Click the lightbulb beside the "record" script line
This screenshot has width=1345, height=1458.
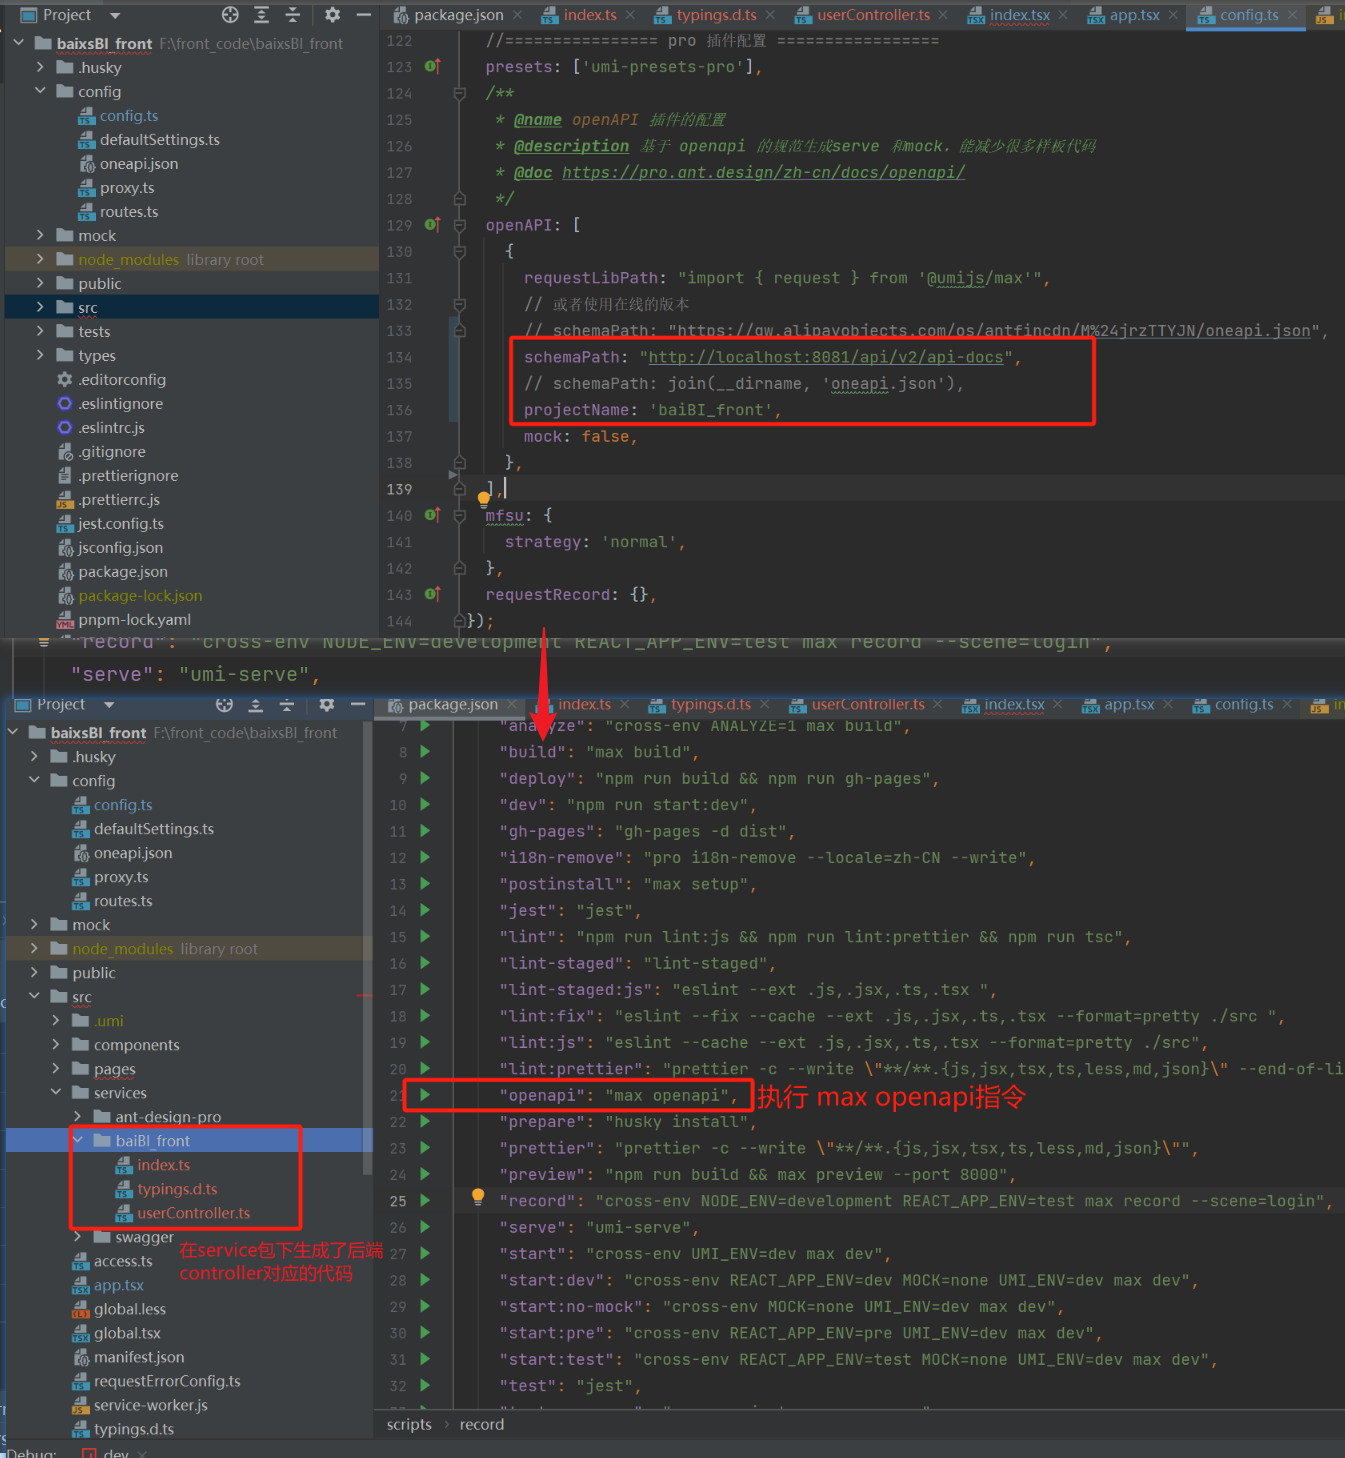pyautogui.click(x=478, y=1197)
